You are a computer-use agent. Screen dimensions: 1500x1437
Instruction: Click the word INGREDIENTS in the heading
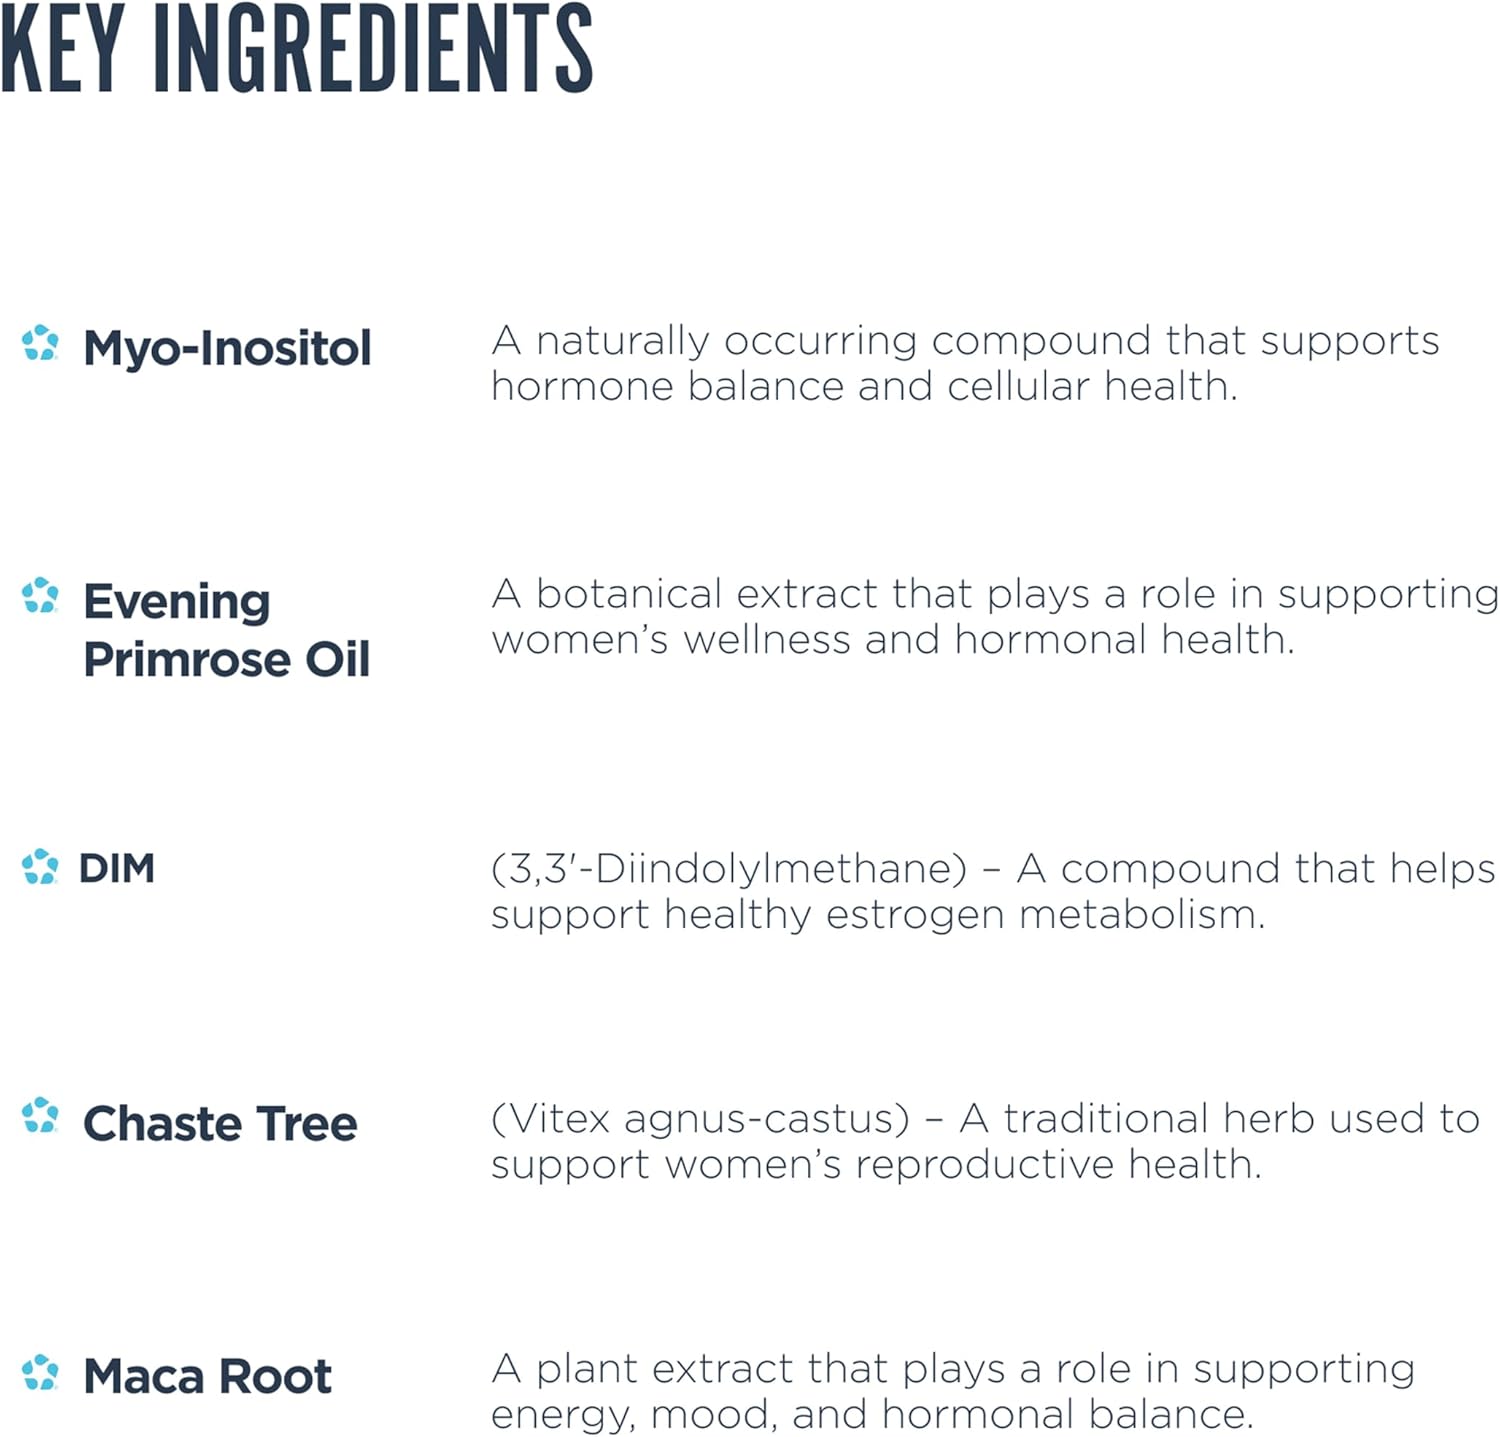click(x=373, y=48)
